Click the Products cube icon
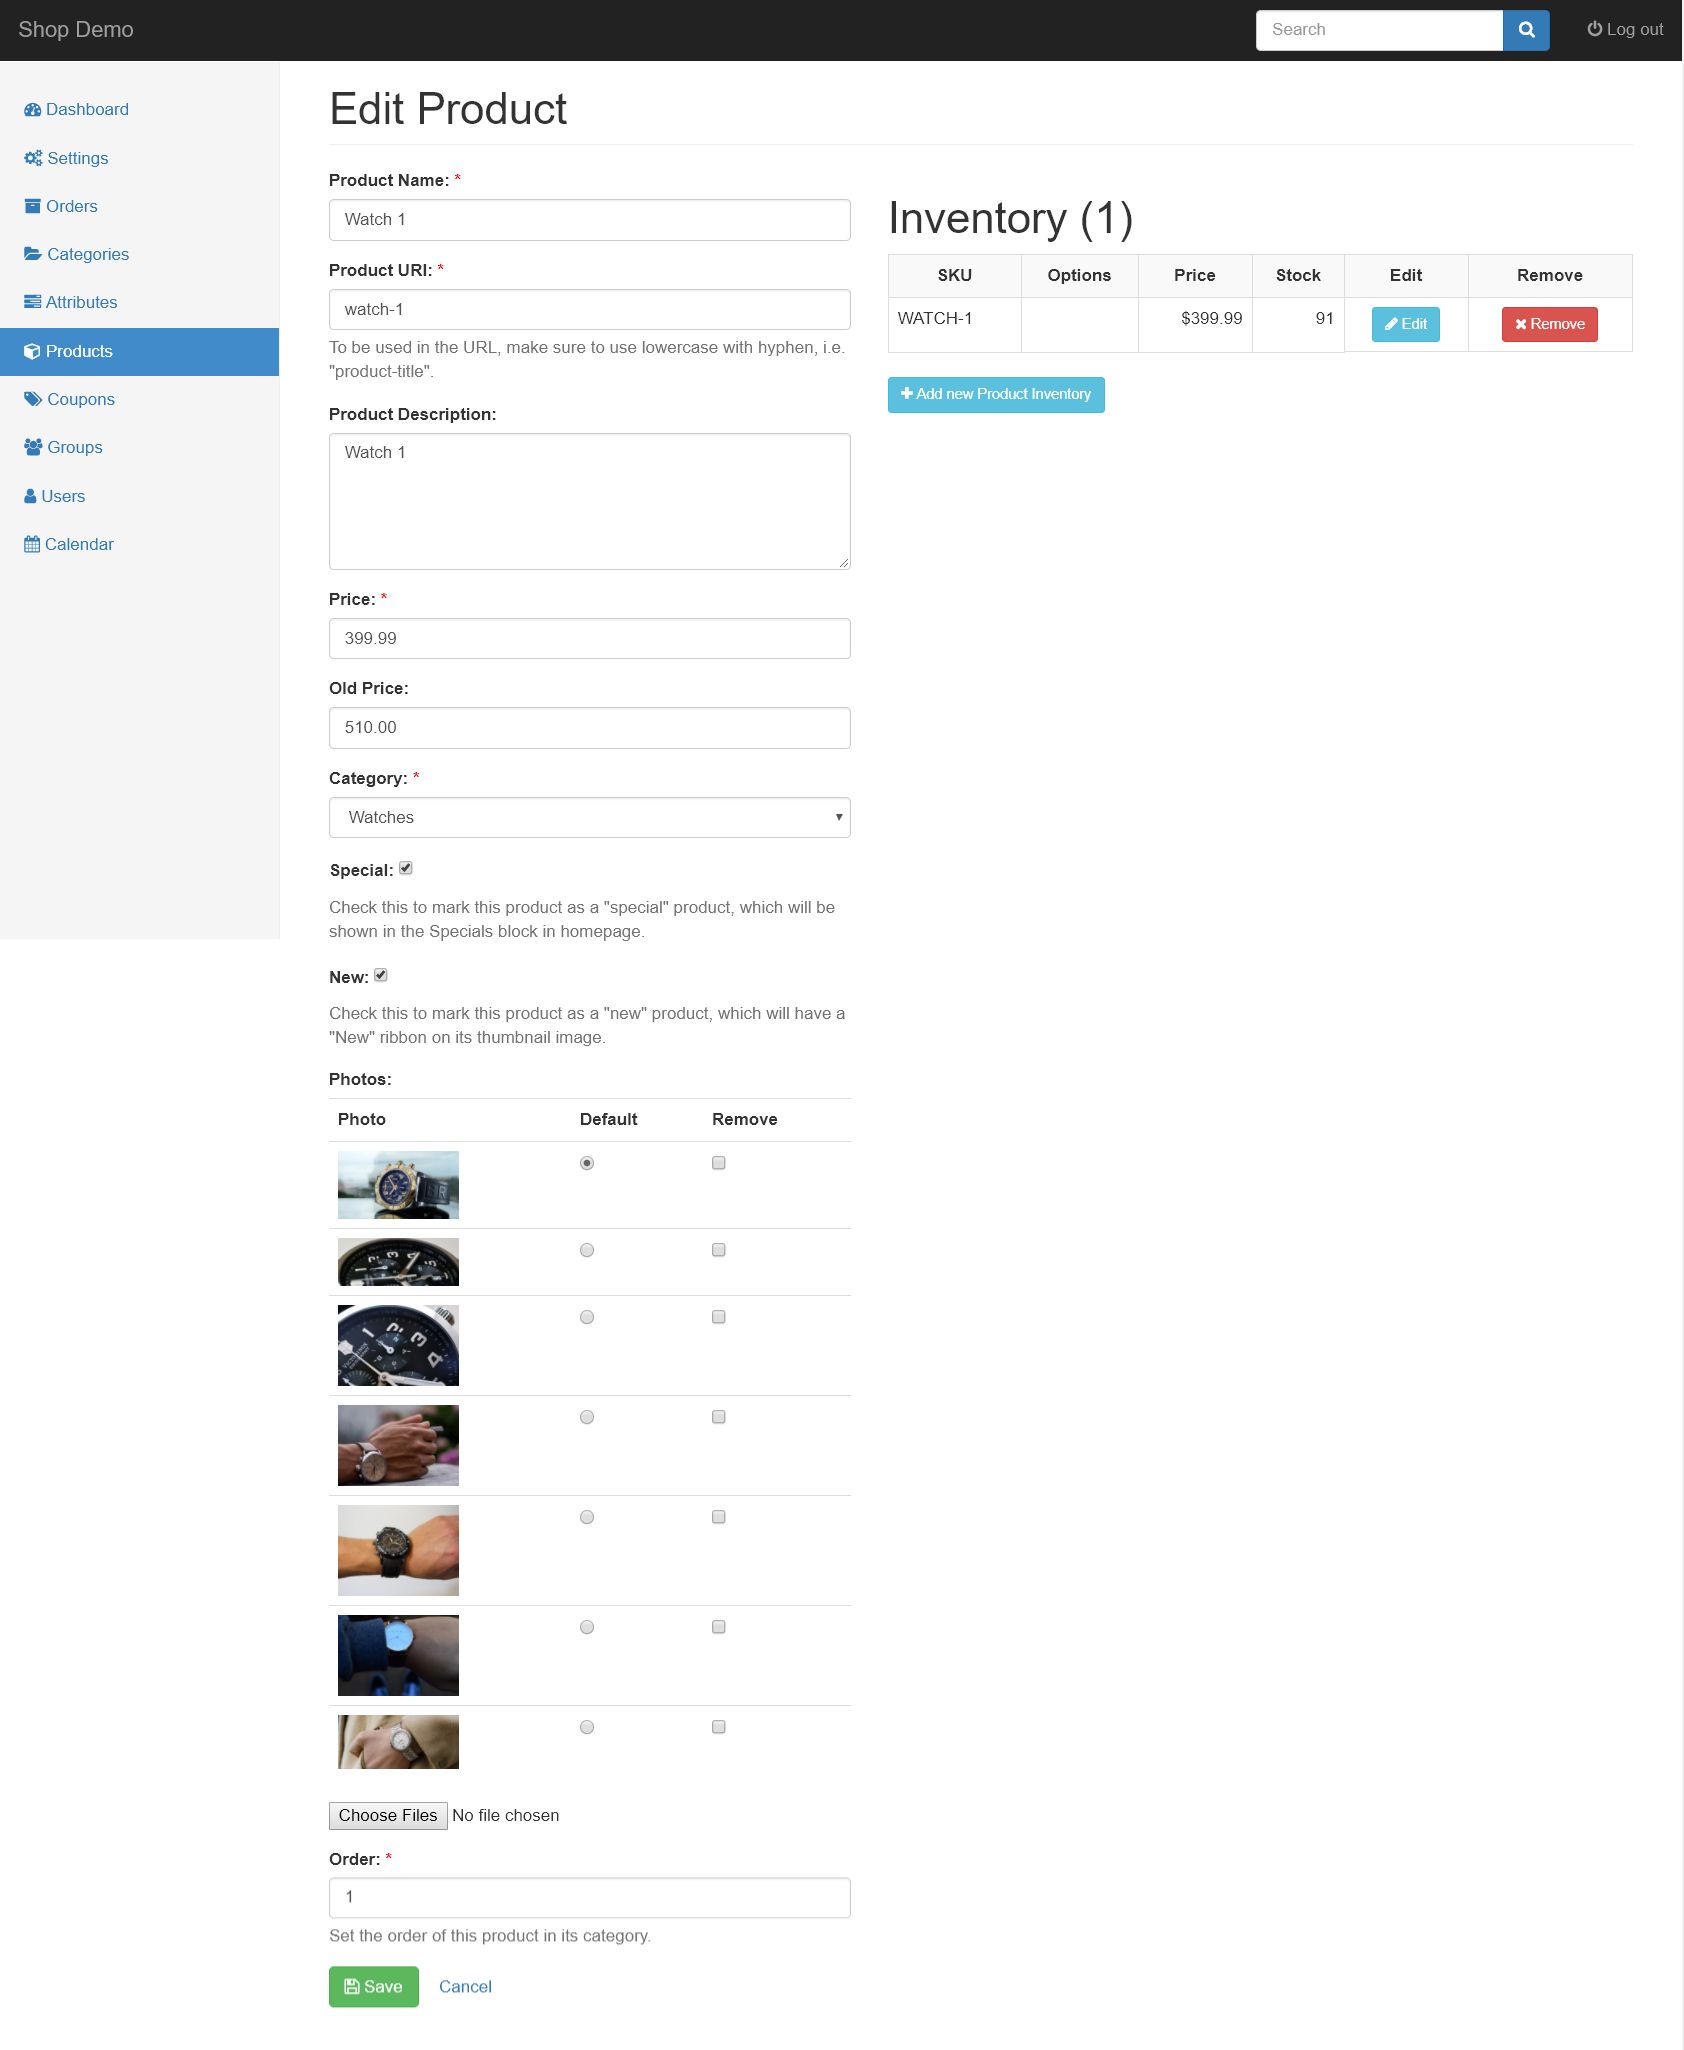1684x2050 pixels. pos(32,351)
